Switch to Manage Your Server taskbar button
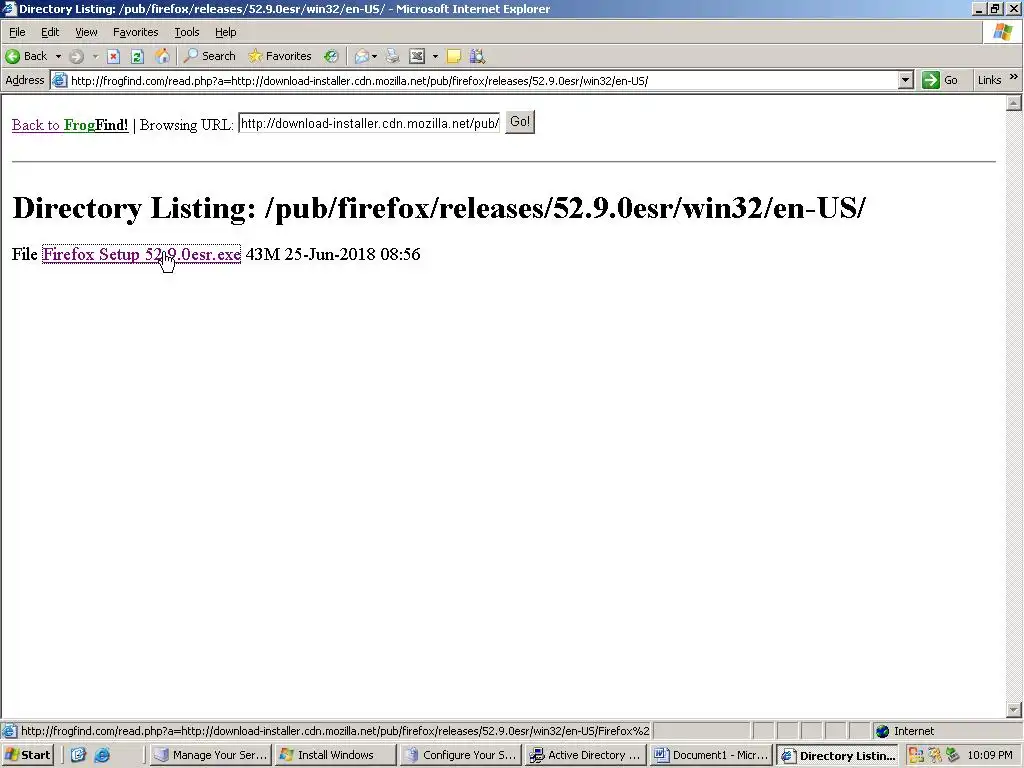The height and width of the screenshot is (768, 1024). coord(210,755)
